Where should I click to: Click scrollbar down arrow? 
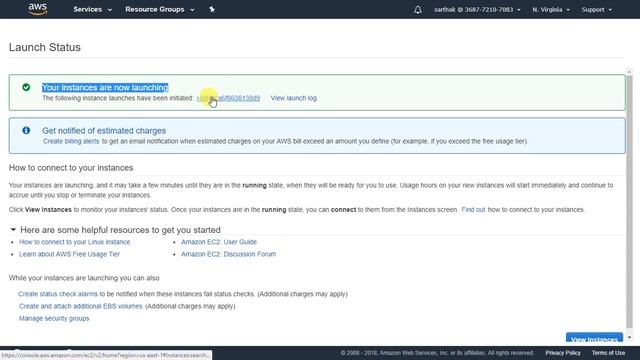[x=629, y=338]
